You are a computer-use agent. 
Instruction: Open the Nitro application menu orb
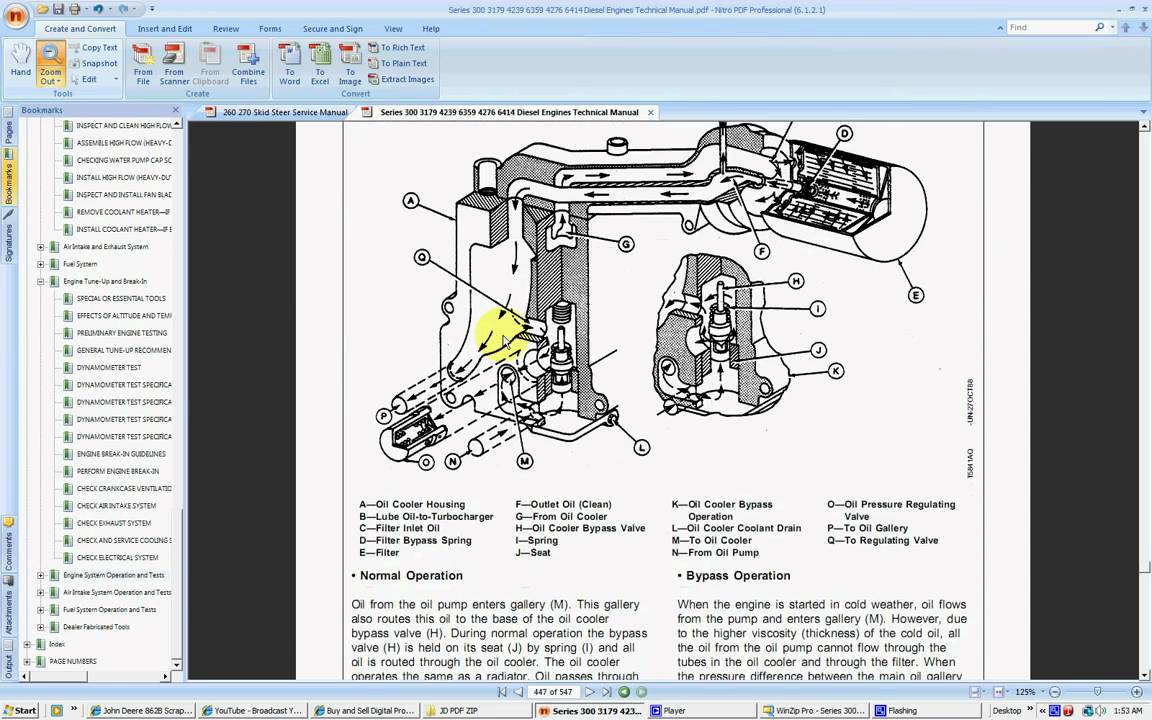[x=15, y=15]
